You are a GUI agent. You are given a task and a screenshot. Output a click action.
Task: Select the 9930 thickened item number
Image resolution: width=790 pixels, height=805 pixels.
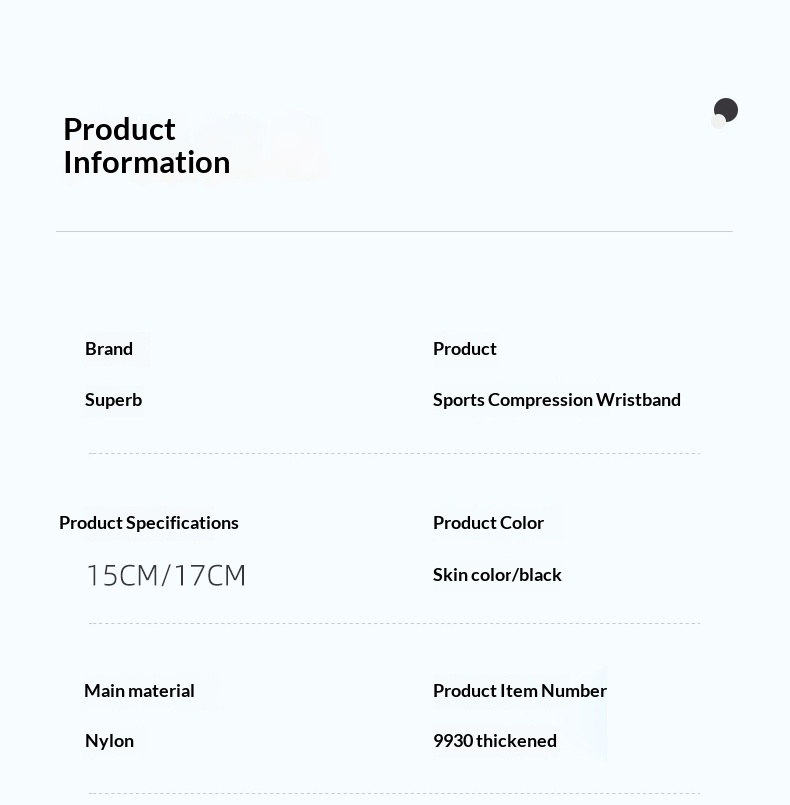495,741
